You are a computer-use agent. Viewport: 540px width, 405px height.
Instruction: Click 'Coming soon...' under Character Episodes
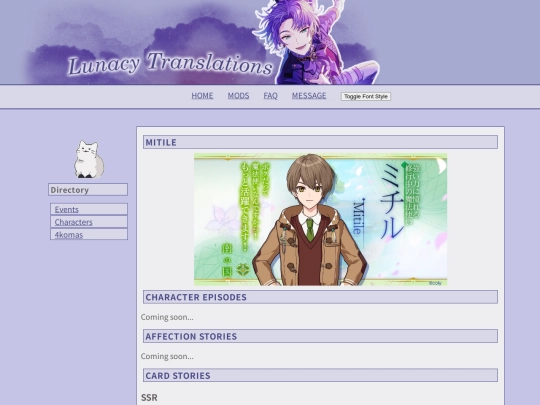(x=167, y=317)
